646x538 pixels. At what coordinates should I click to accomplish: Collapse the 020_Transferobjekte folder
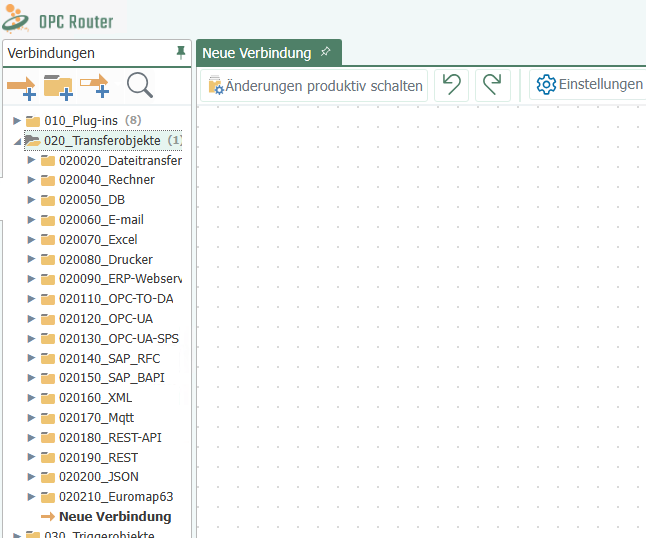(16, 141)
